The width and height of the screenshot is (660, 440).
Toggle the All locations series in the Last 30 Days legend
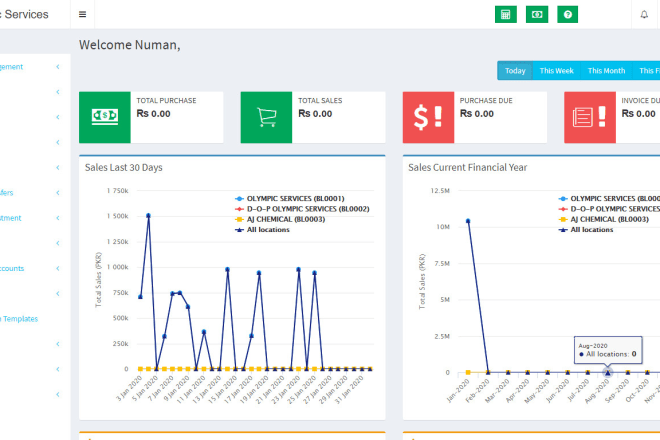pyautogui.click(x=263, y=230)
